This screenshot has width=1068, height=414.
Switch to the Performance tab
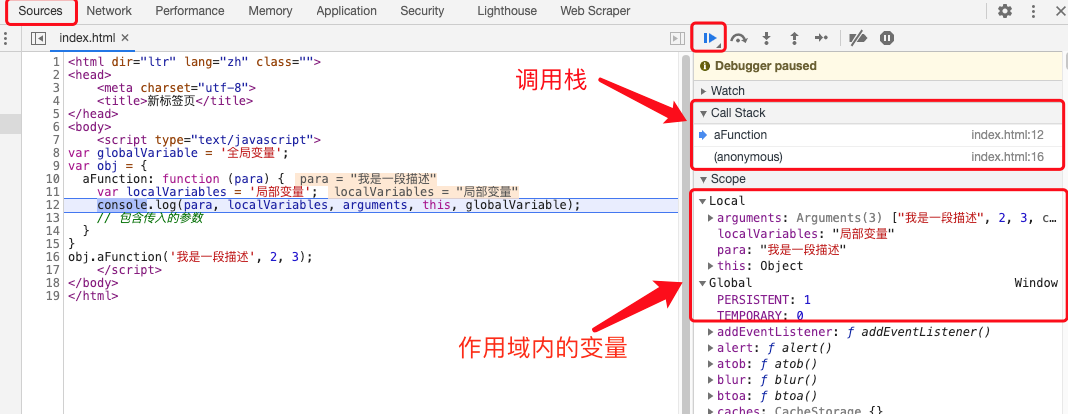coord(189,11)
